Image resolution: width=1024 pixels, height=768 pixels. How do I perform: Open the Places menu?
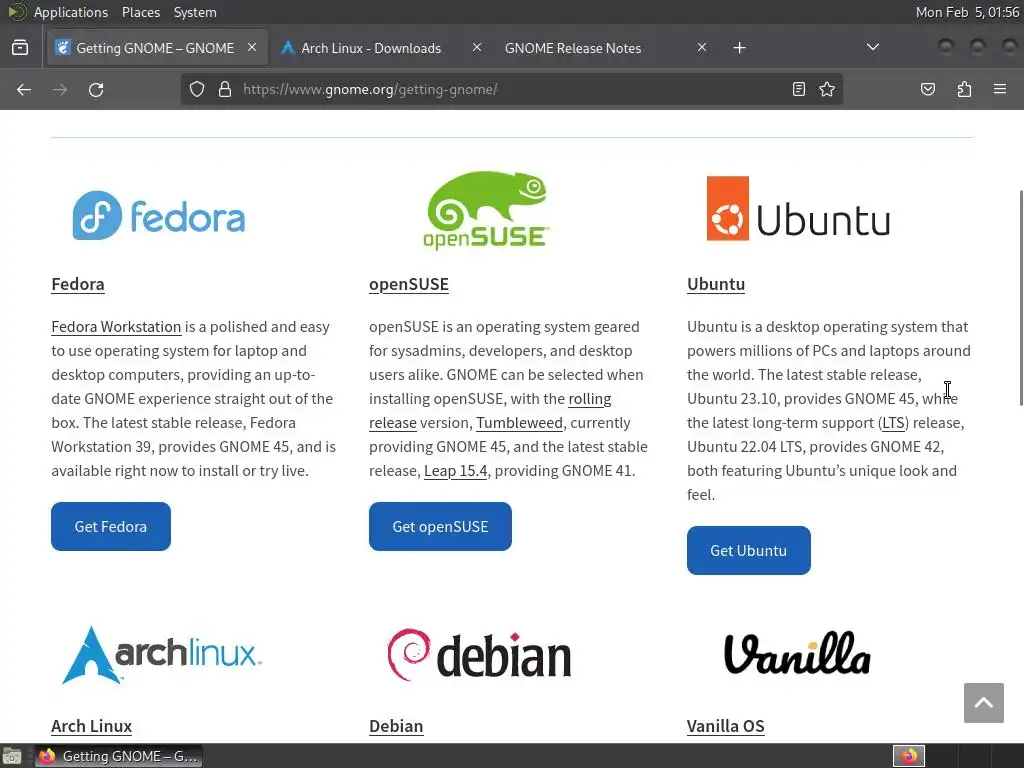(140, 12)
